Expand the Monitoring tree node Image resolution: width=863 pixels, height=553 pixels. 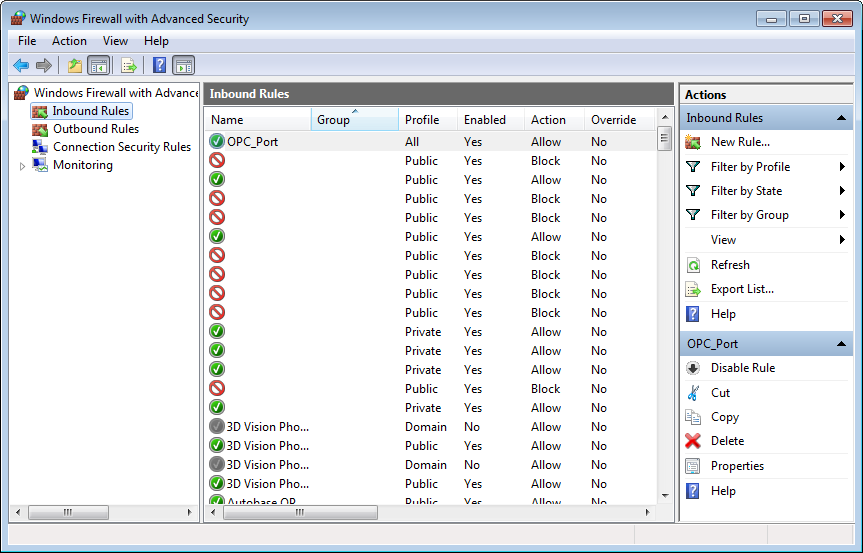click(x=22, y=166)
